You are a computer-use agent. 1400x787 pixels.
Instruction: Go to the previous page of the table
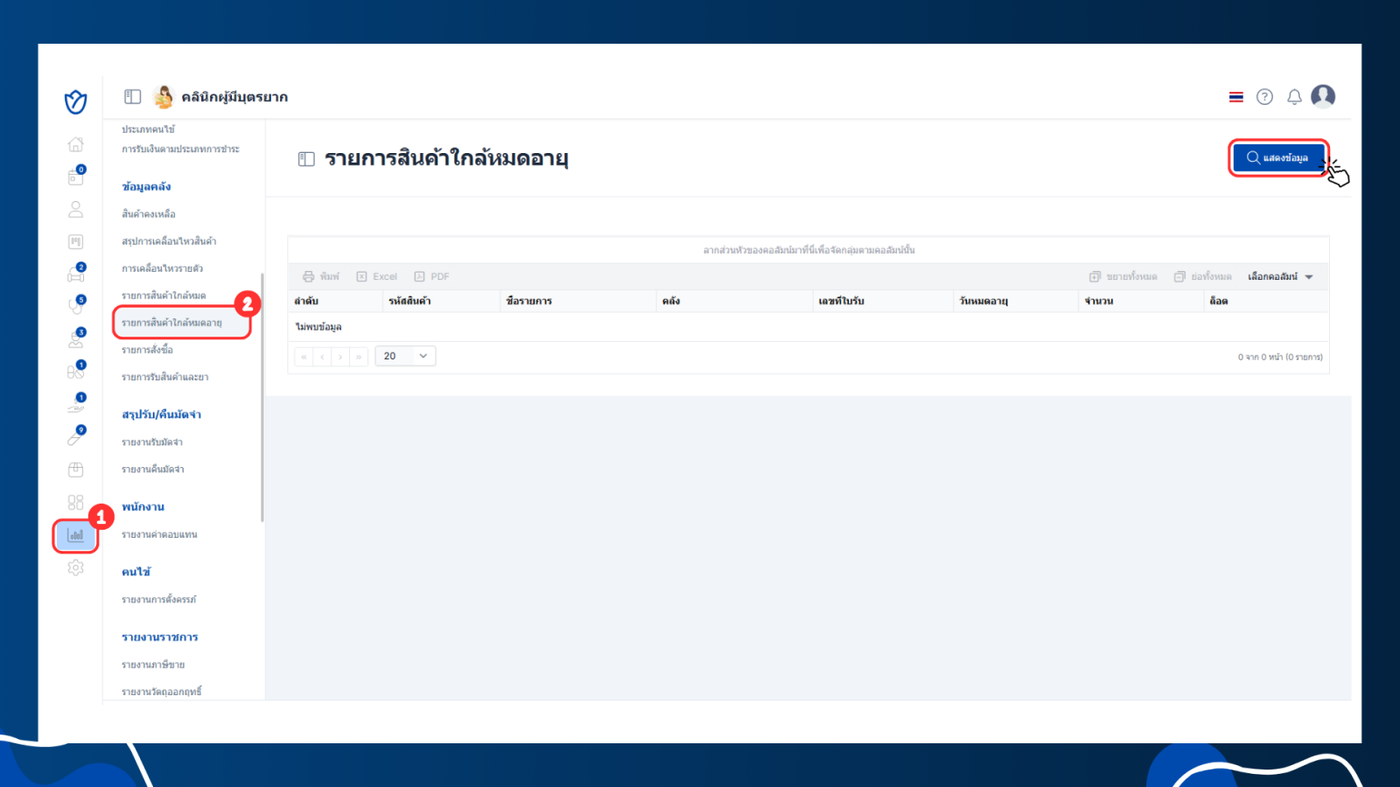322,356
